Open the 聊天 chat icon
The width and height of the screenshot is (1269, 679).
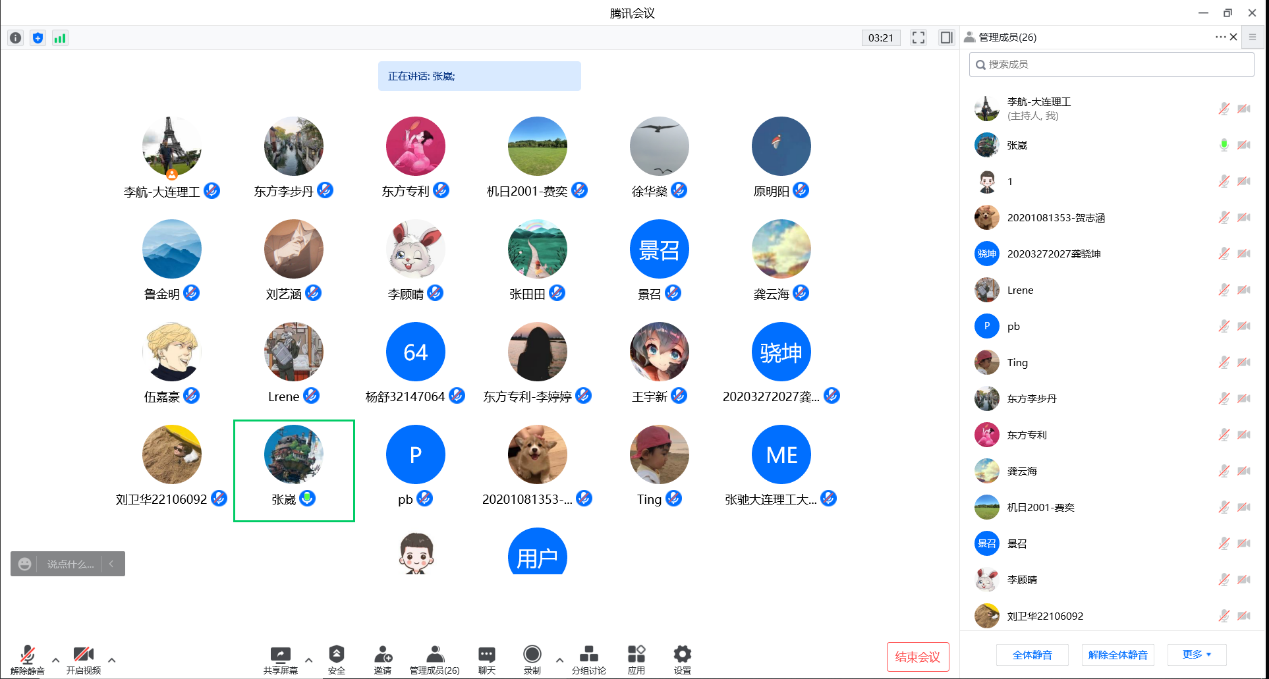487,654
